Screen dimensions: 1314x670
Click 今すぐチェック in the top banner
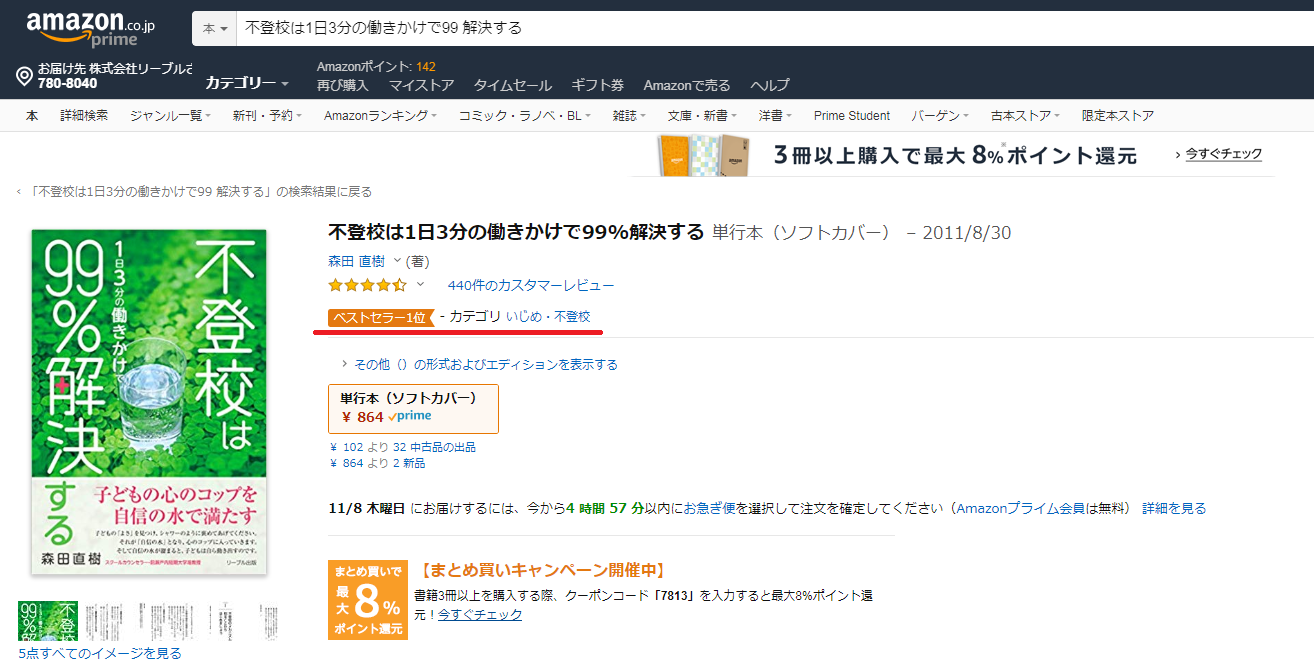coord(1224,154)
